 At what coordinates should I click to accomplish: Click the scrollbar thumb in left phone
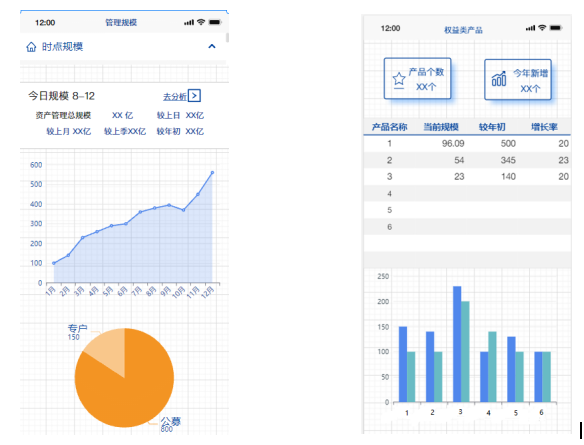[227, 37]
